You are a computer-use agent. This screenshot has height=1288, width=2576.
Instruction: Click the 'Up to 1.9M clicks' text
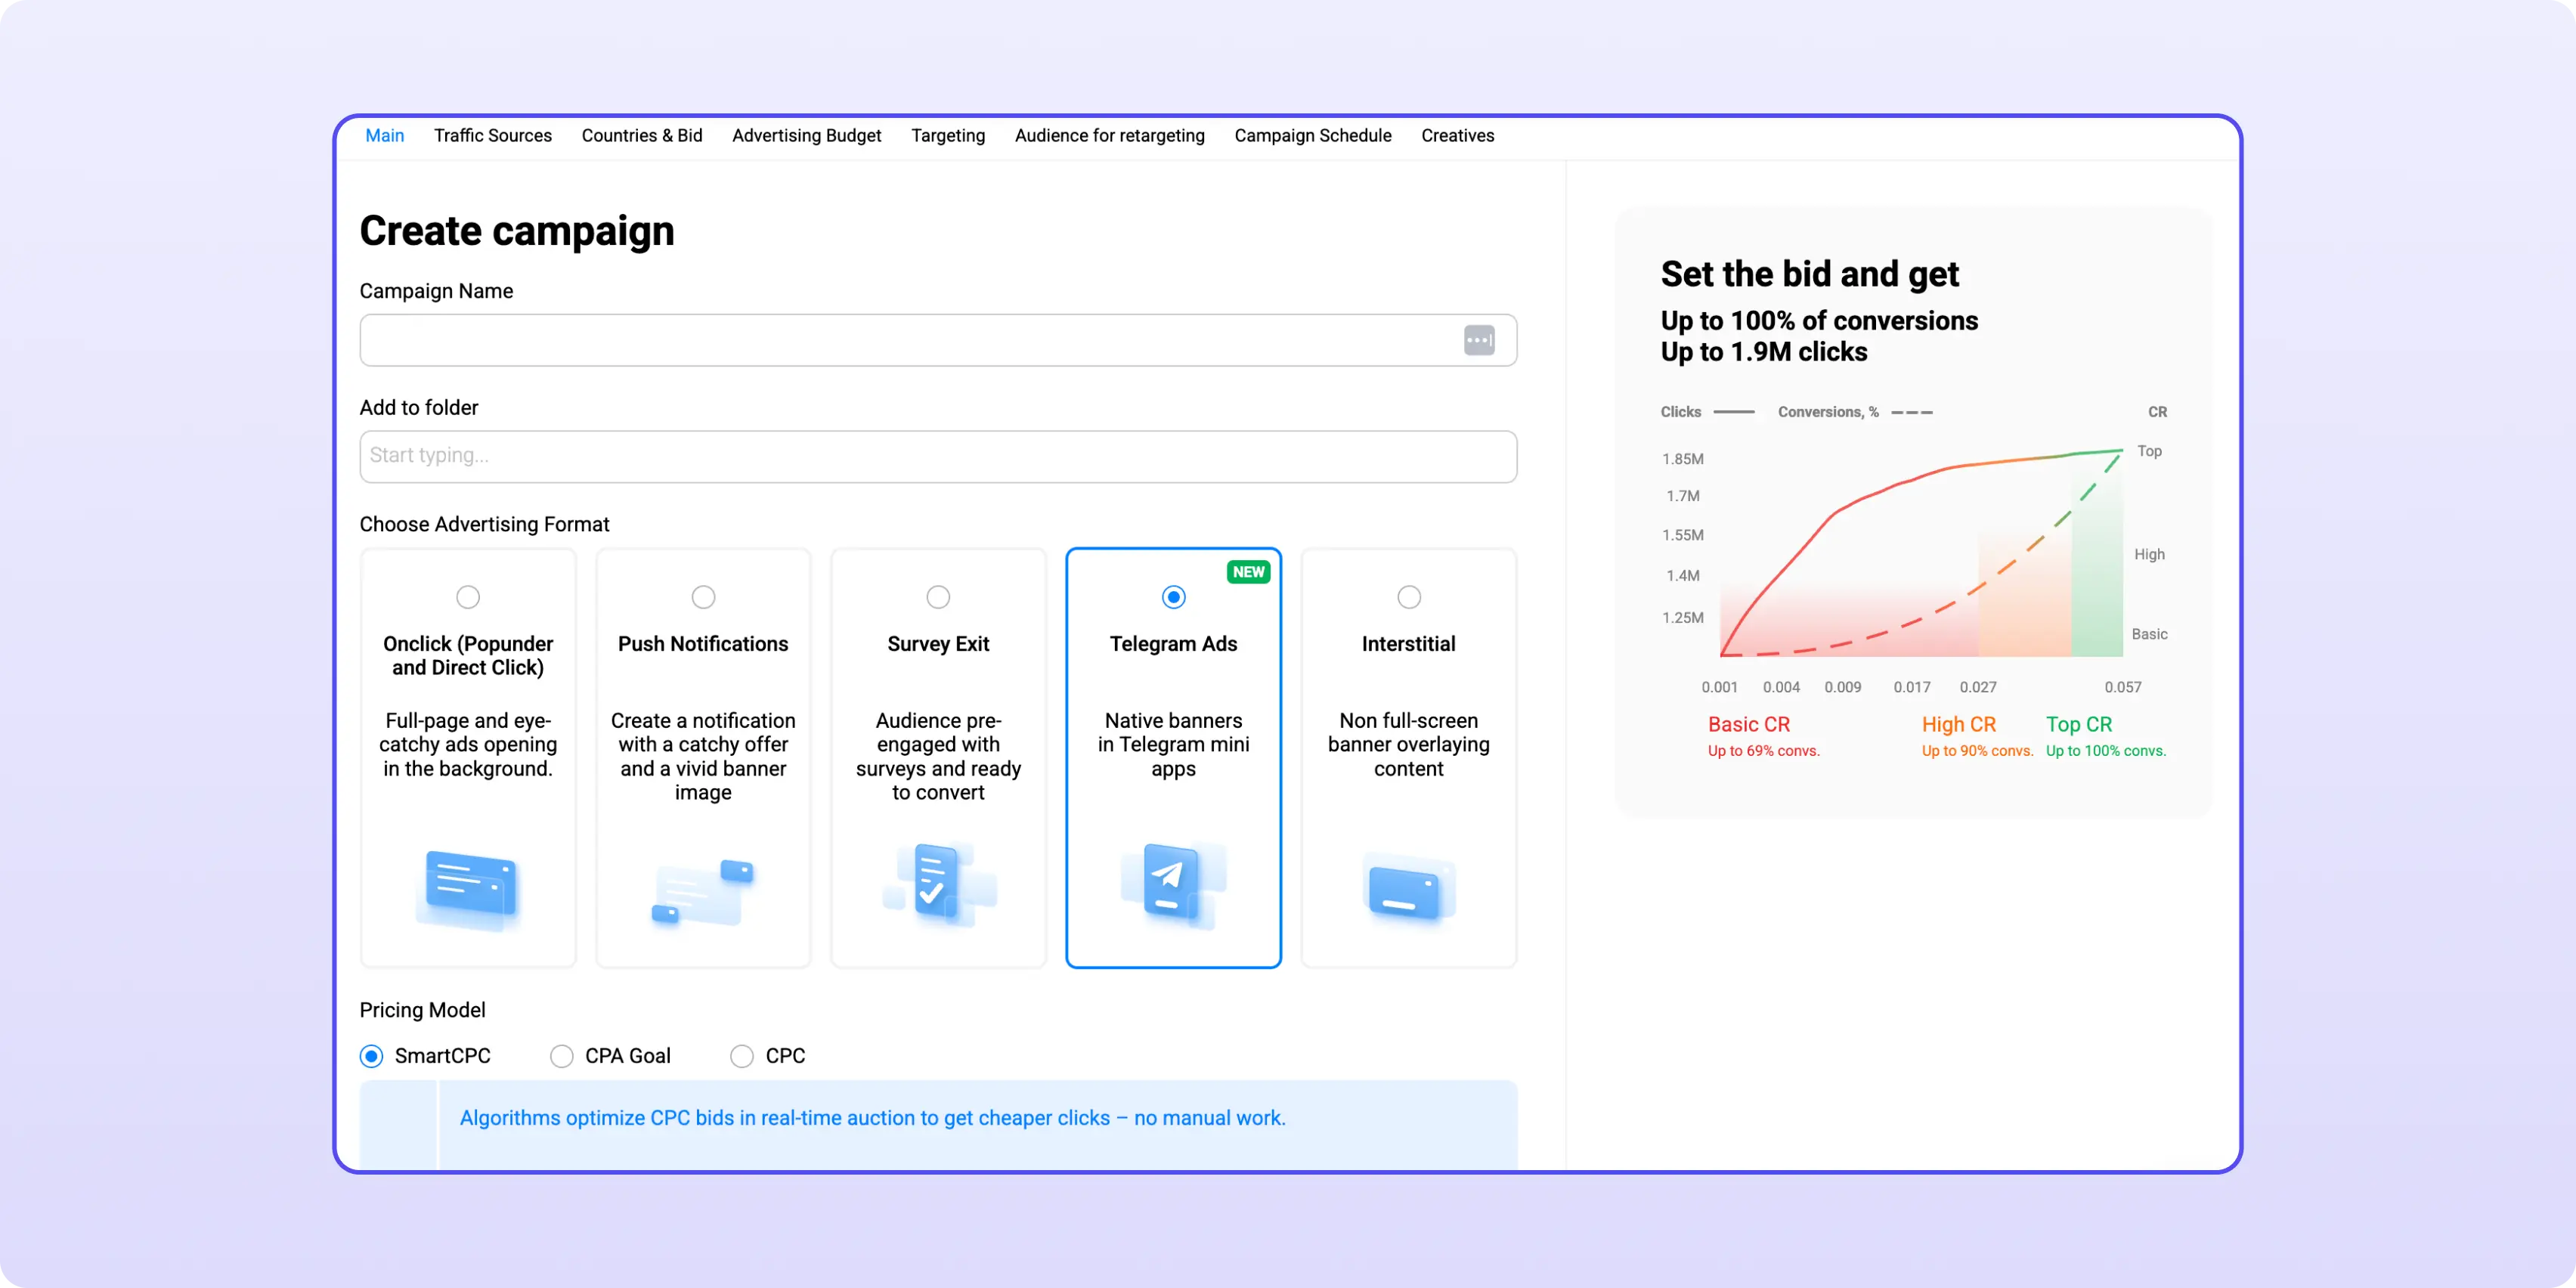[x=1763, y=352]
